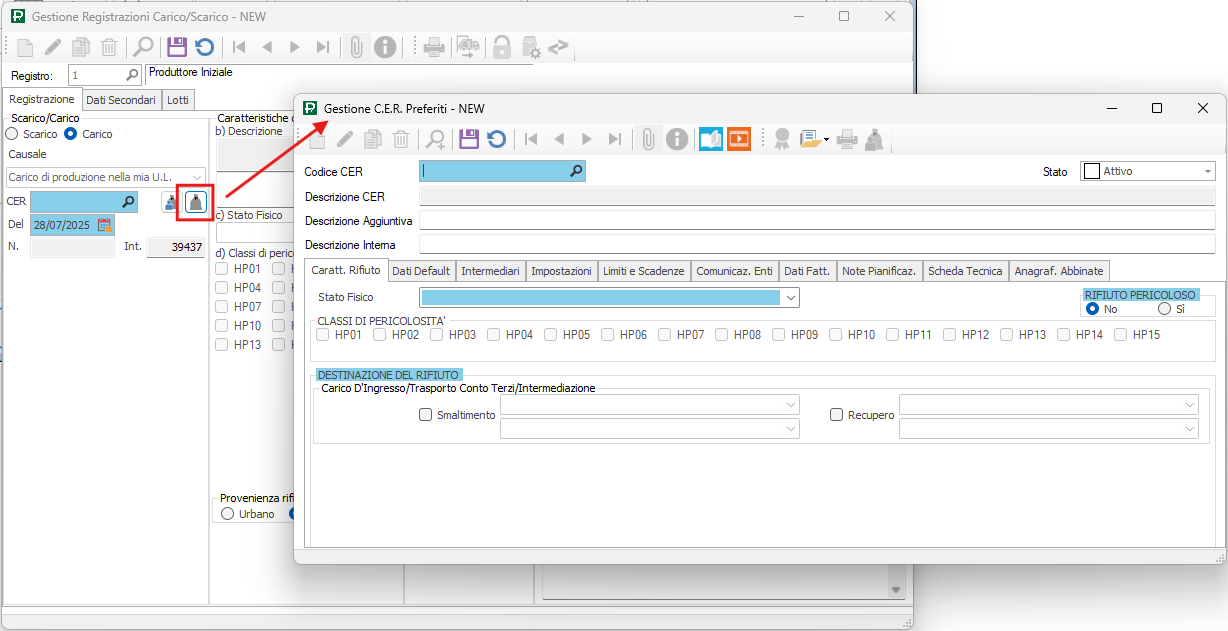Open the Stato dropdown showing Attivo
The image size is (1228, 631).
(x=1207, y=172)
